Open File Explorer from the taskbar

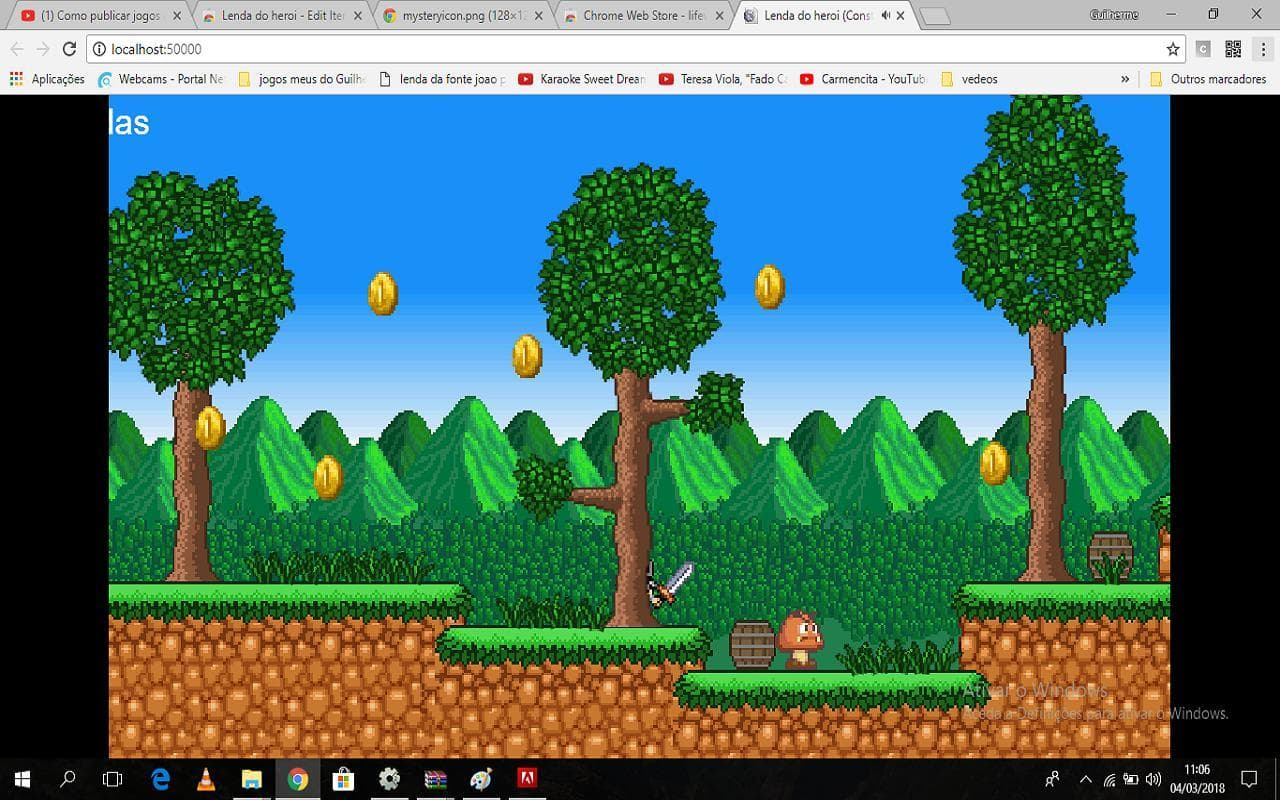252,779
